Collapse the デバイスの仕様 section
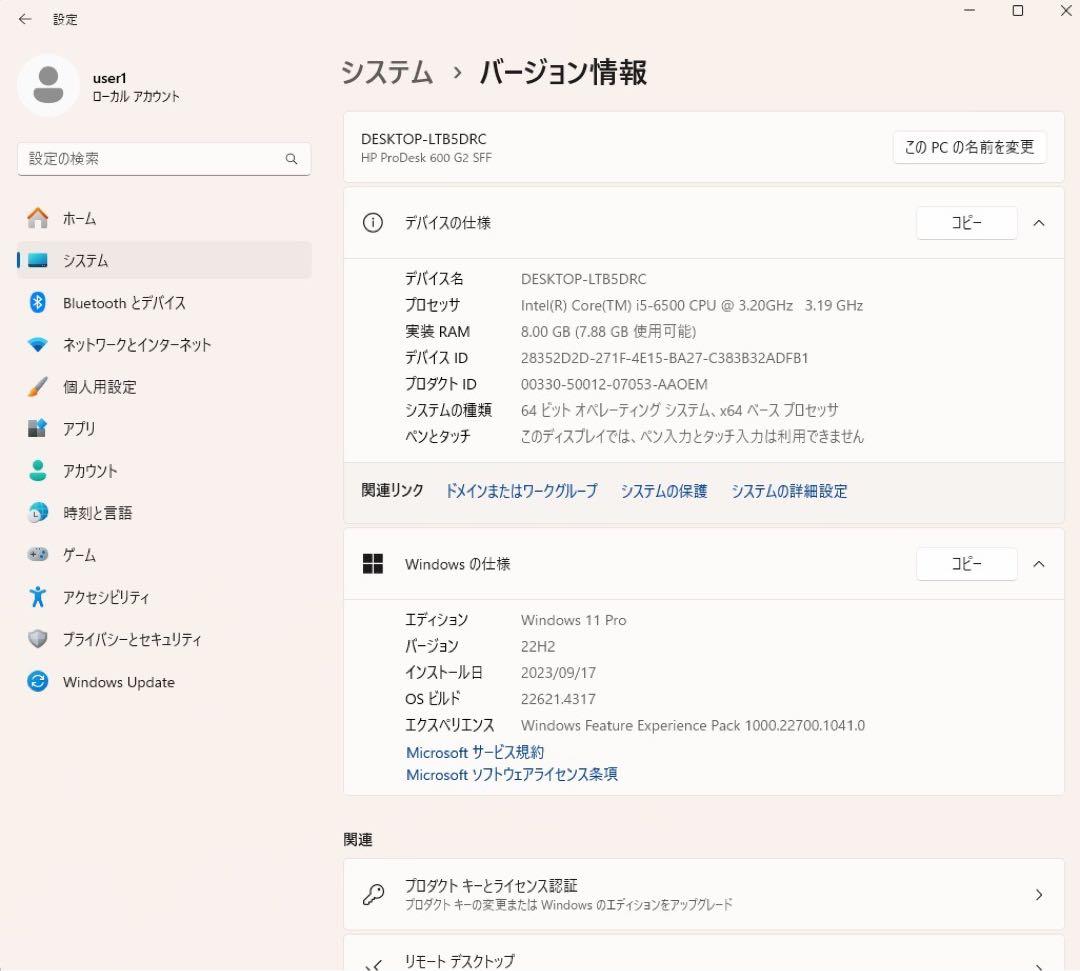This screenshot has height=971, width=1080. click(x=1039, y=223)
